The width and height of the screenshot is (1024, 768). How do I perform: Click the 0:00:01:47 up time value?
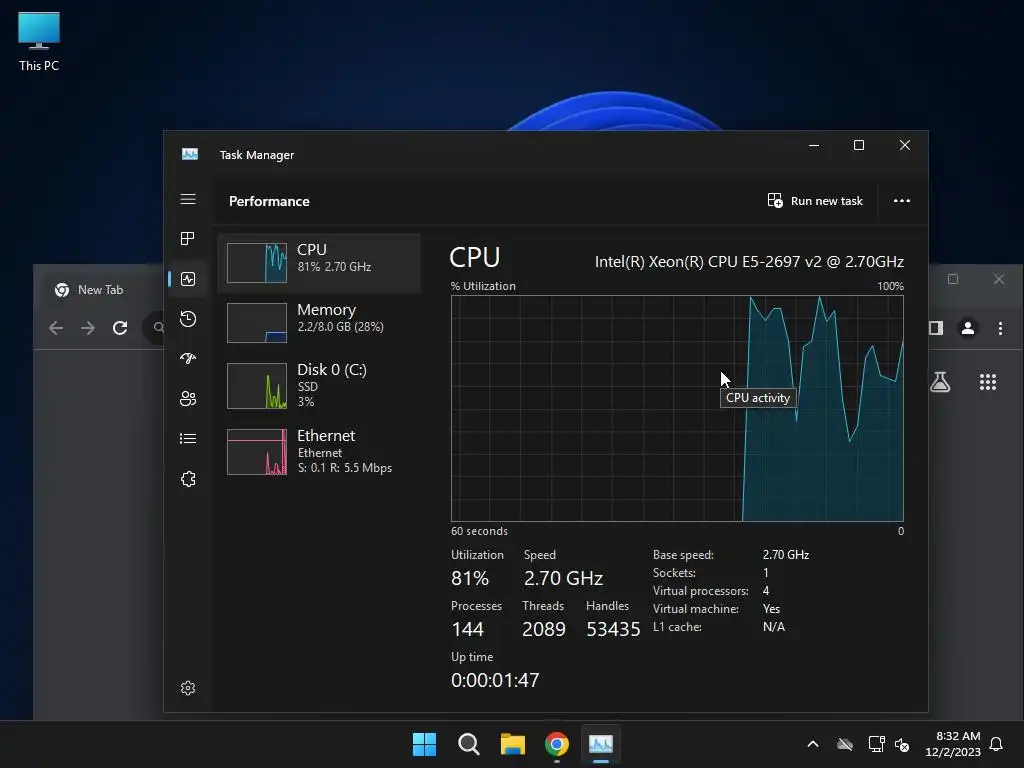pyautogui.click(x=495, y=680)
